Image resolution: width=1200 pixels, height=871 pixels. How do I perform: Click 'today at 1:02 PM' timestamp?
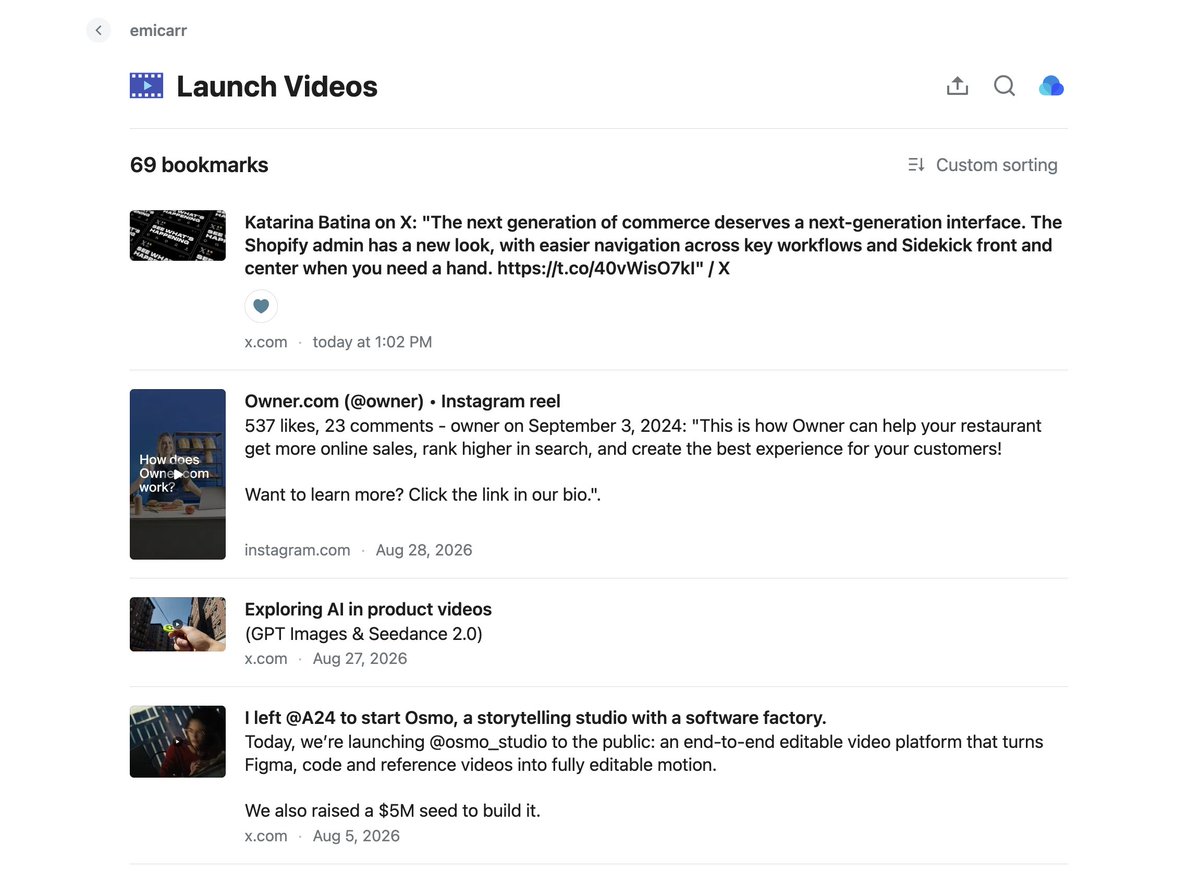[373, 342]
